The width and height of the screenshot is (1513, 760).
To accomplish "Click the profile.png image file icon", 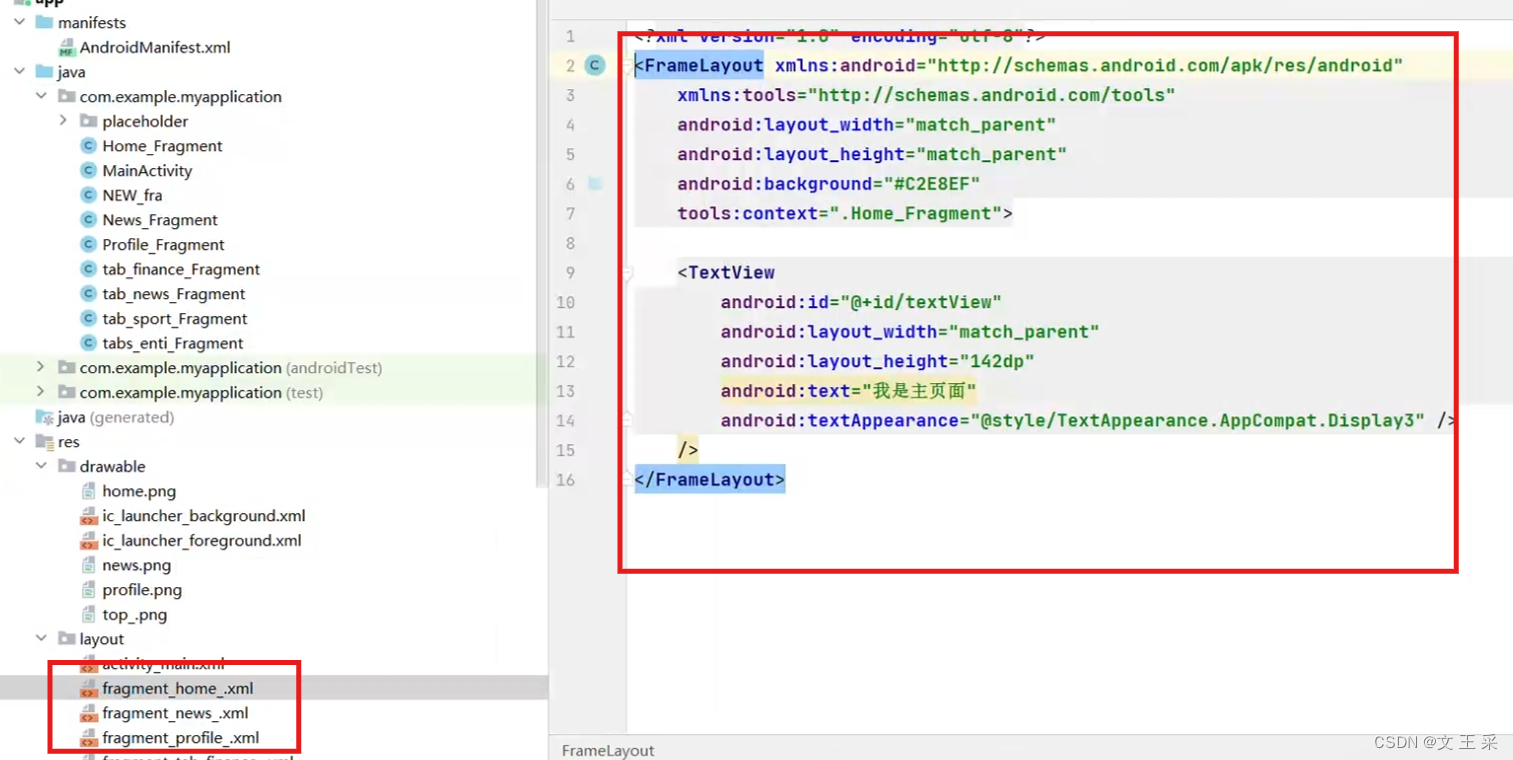I will tap(88, 590).
